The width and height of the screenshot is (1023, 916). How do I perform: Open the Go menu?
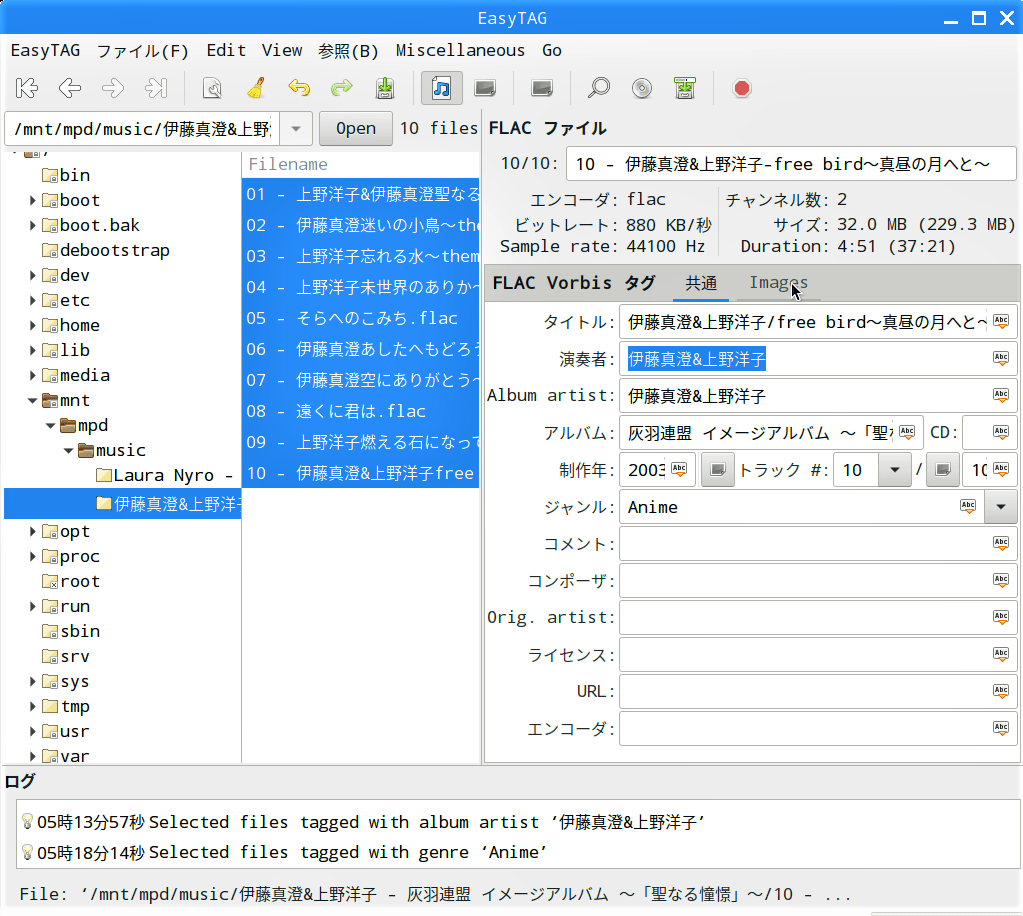click(552, 50)
